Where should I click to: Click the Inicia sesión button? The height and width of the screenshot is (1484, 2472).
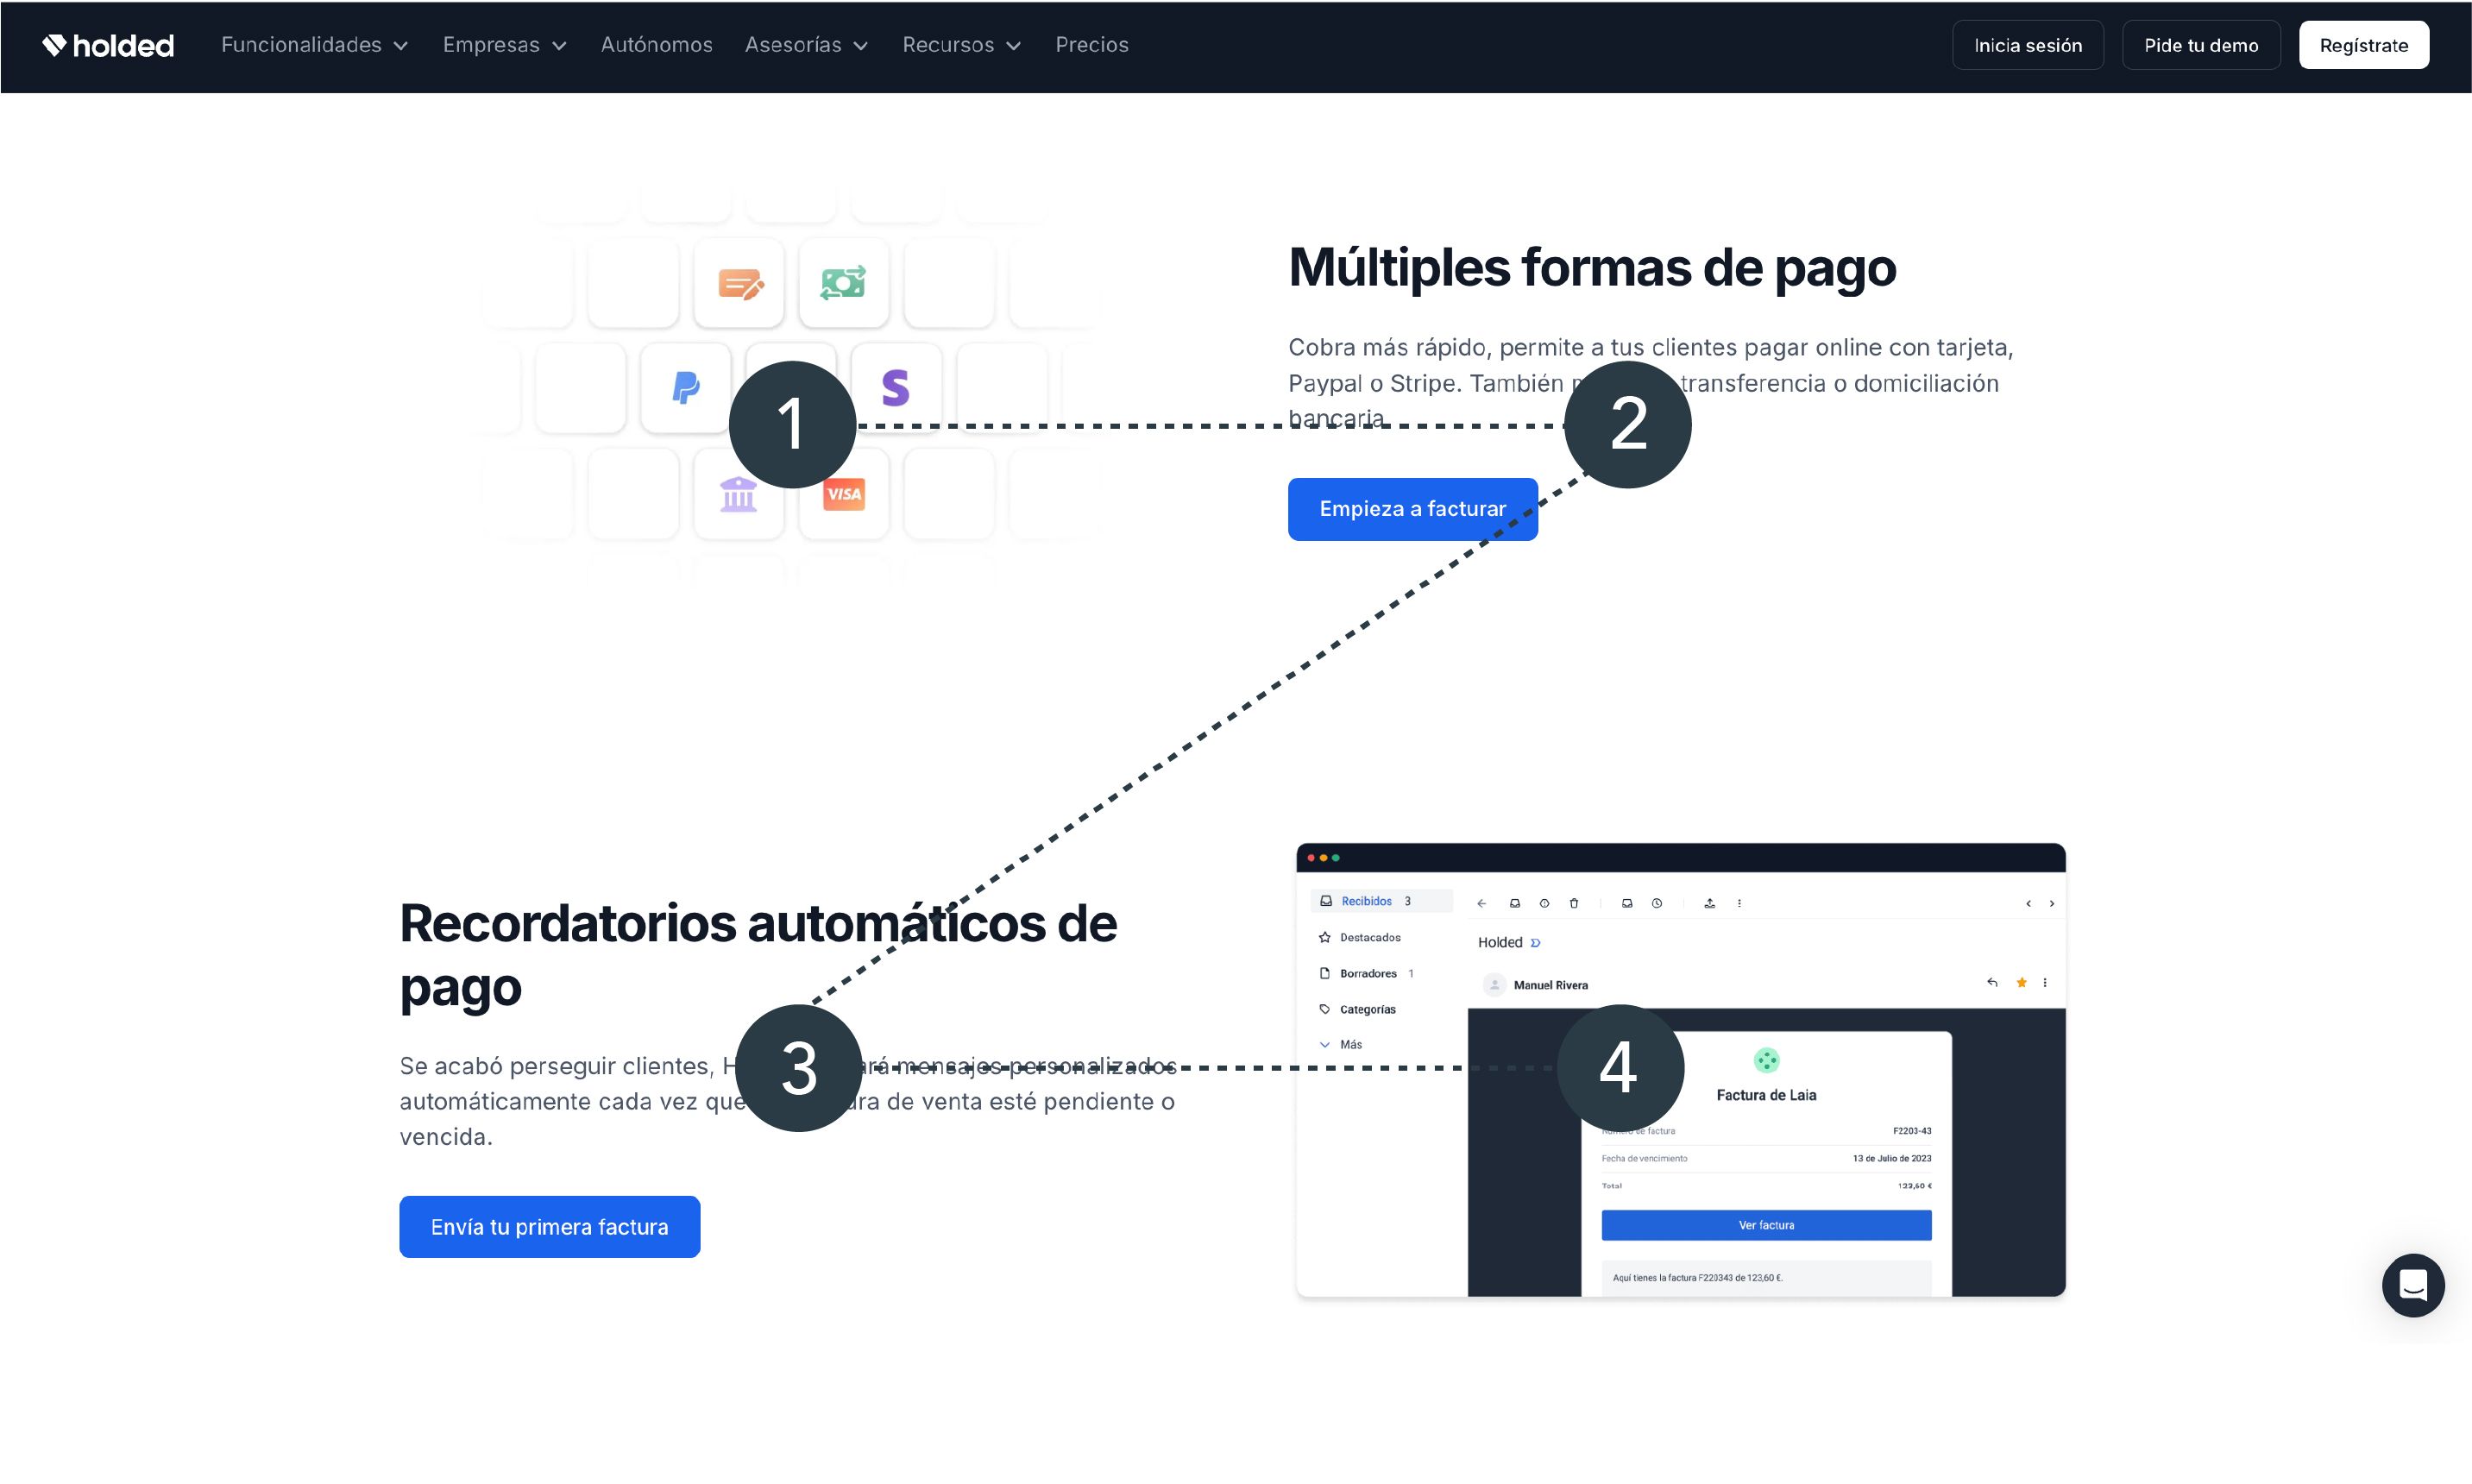[x=2027, y=45]
